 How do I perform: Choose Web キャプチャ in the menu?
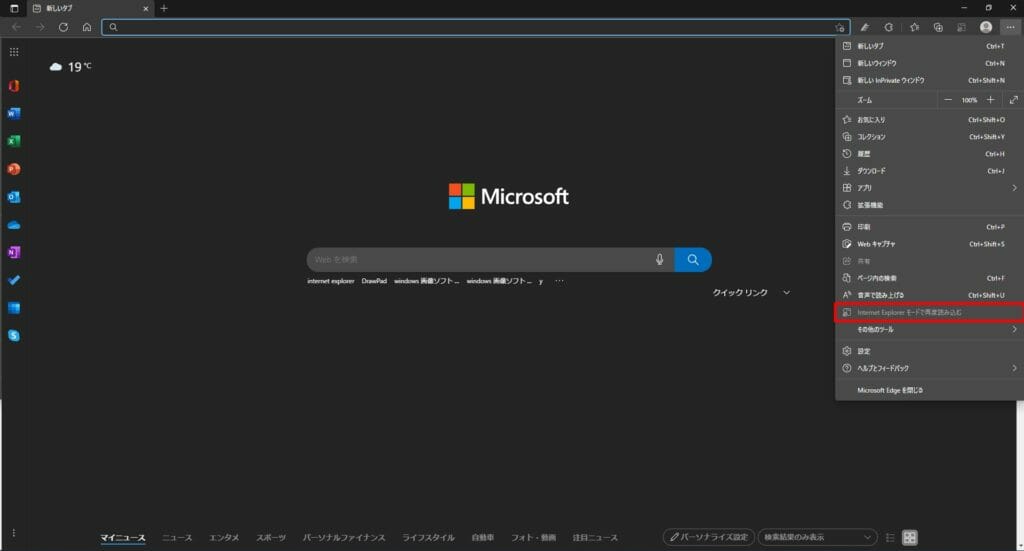pyautogui.click(x=929, y=244)
